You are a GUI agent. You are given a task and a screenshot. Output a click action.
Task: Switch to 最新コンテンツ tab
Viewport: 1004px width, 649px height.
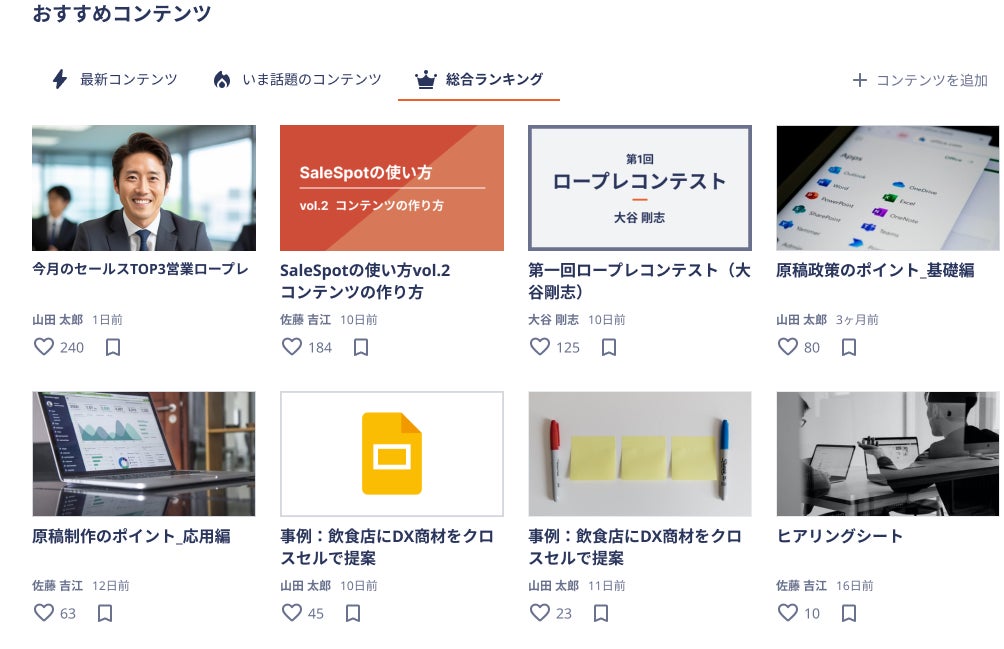click(x=115, y=79)
